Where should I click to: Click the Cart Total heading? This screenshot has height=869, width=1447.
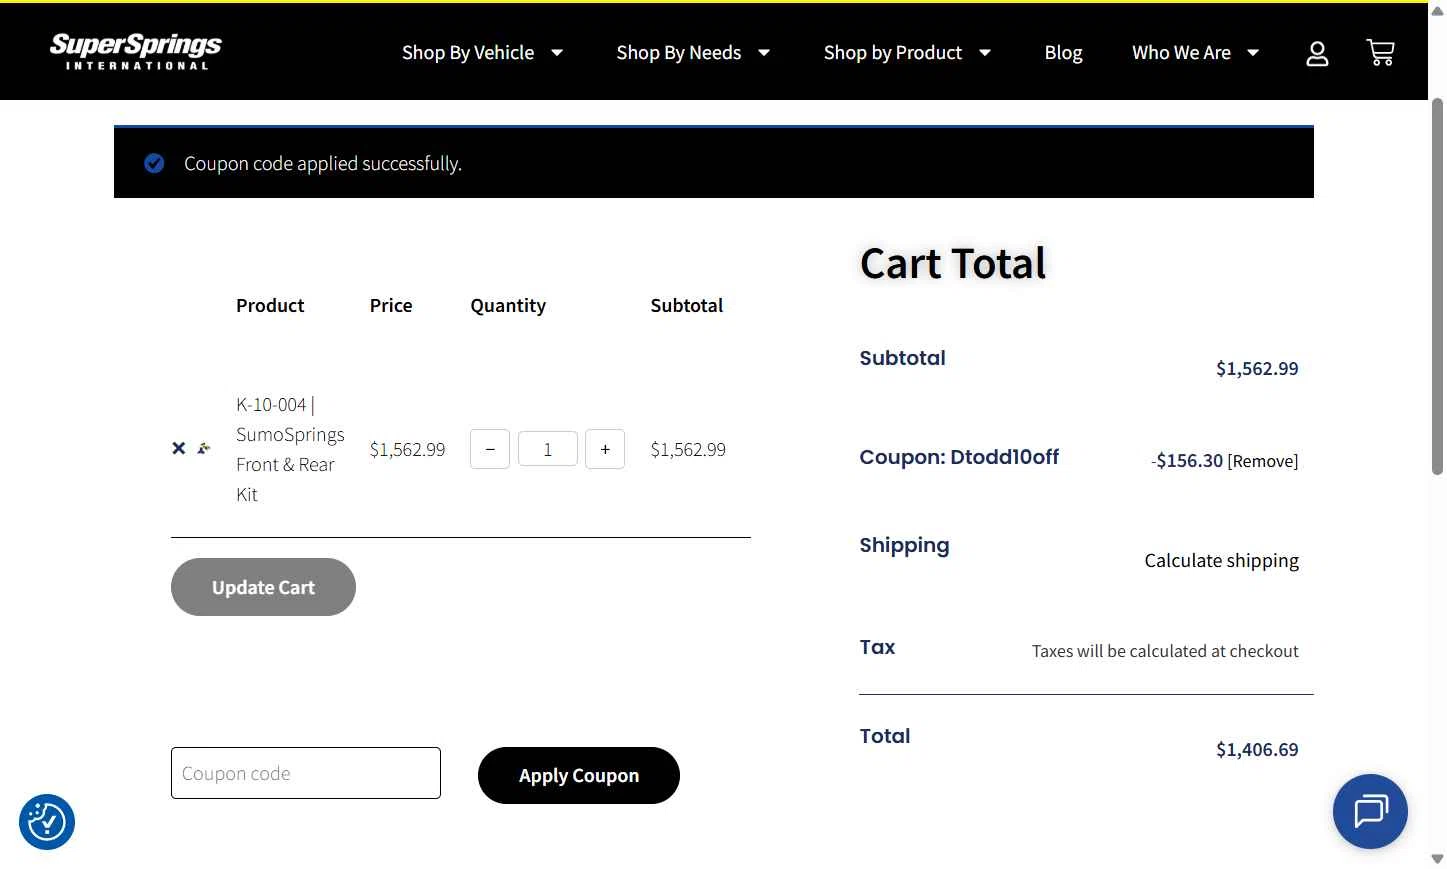coord(953,263)
